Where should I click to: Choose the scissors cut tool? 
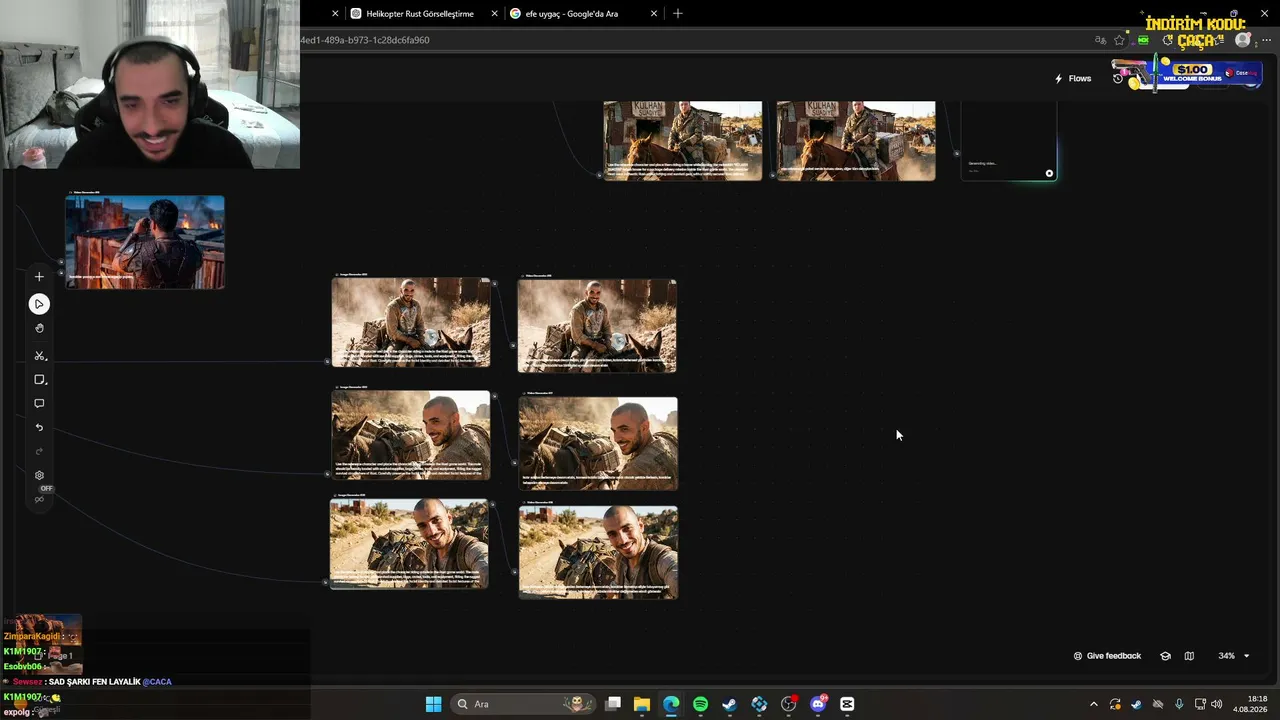coord(39,356)
